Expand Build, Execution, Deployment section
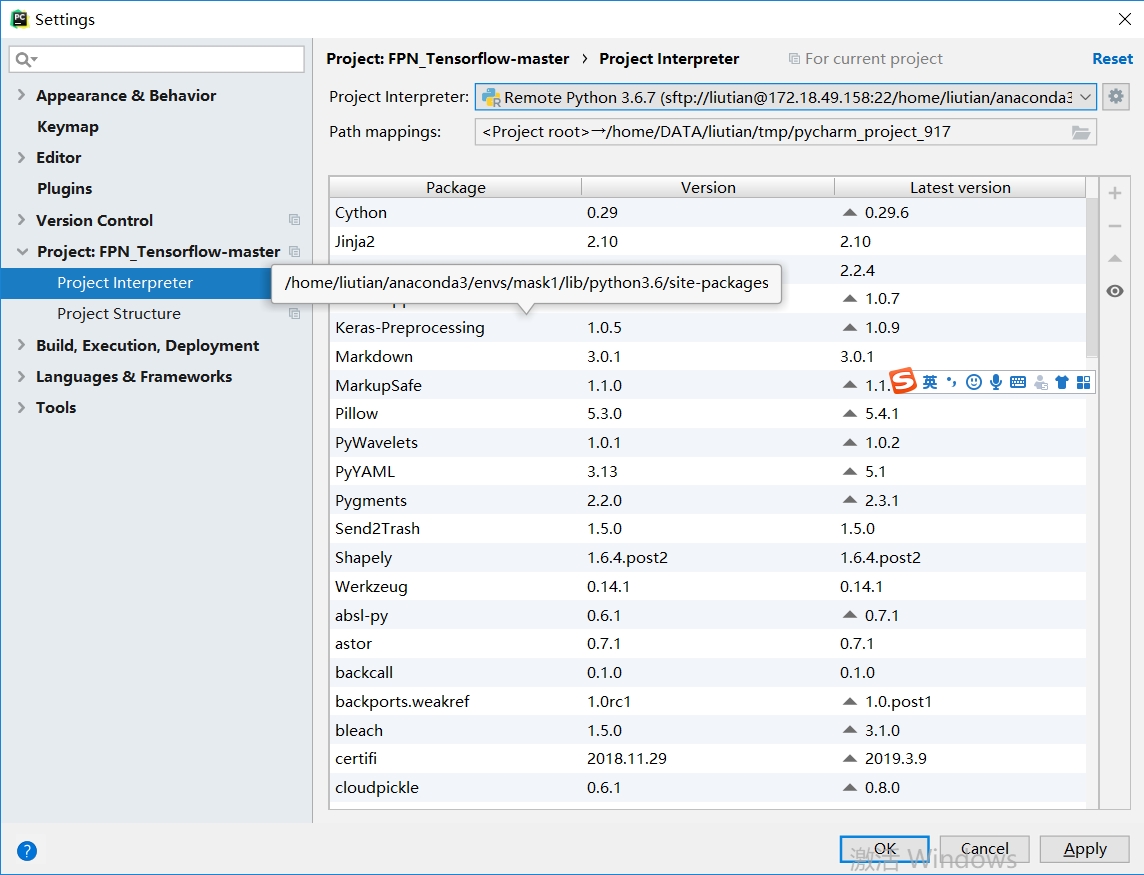This screenshot has height=875, width=1144. click(21, 345)
